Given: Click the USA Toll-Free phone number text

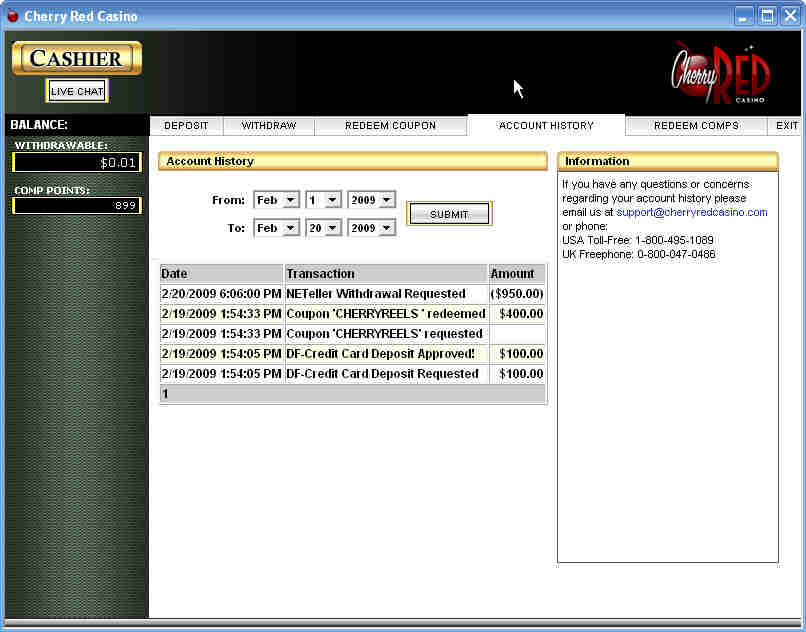Looking at the screenshot, I should click(x=637, y=240).
